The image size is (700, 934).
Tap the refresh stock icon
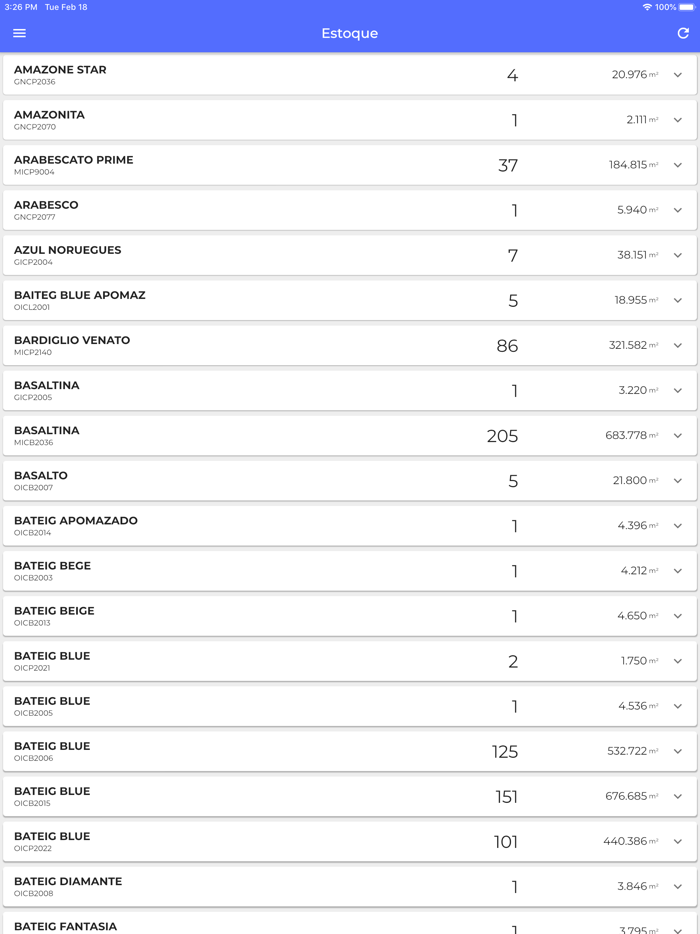pos(683,33)
